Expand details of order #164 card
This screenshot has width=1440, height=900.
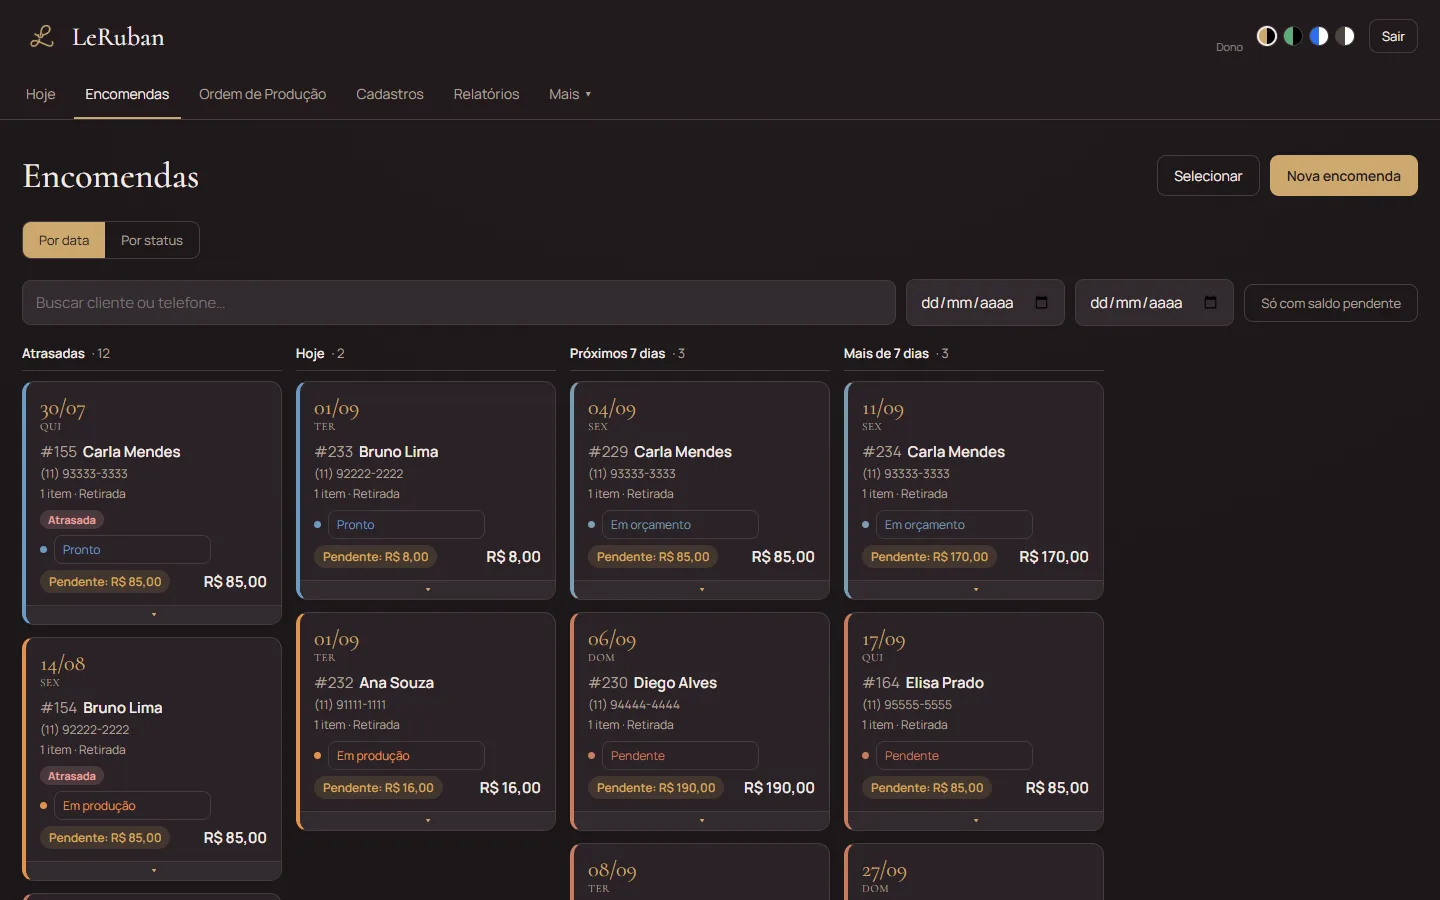pyautogui.click(x=976, y=820)
